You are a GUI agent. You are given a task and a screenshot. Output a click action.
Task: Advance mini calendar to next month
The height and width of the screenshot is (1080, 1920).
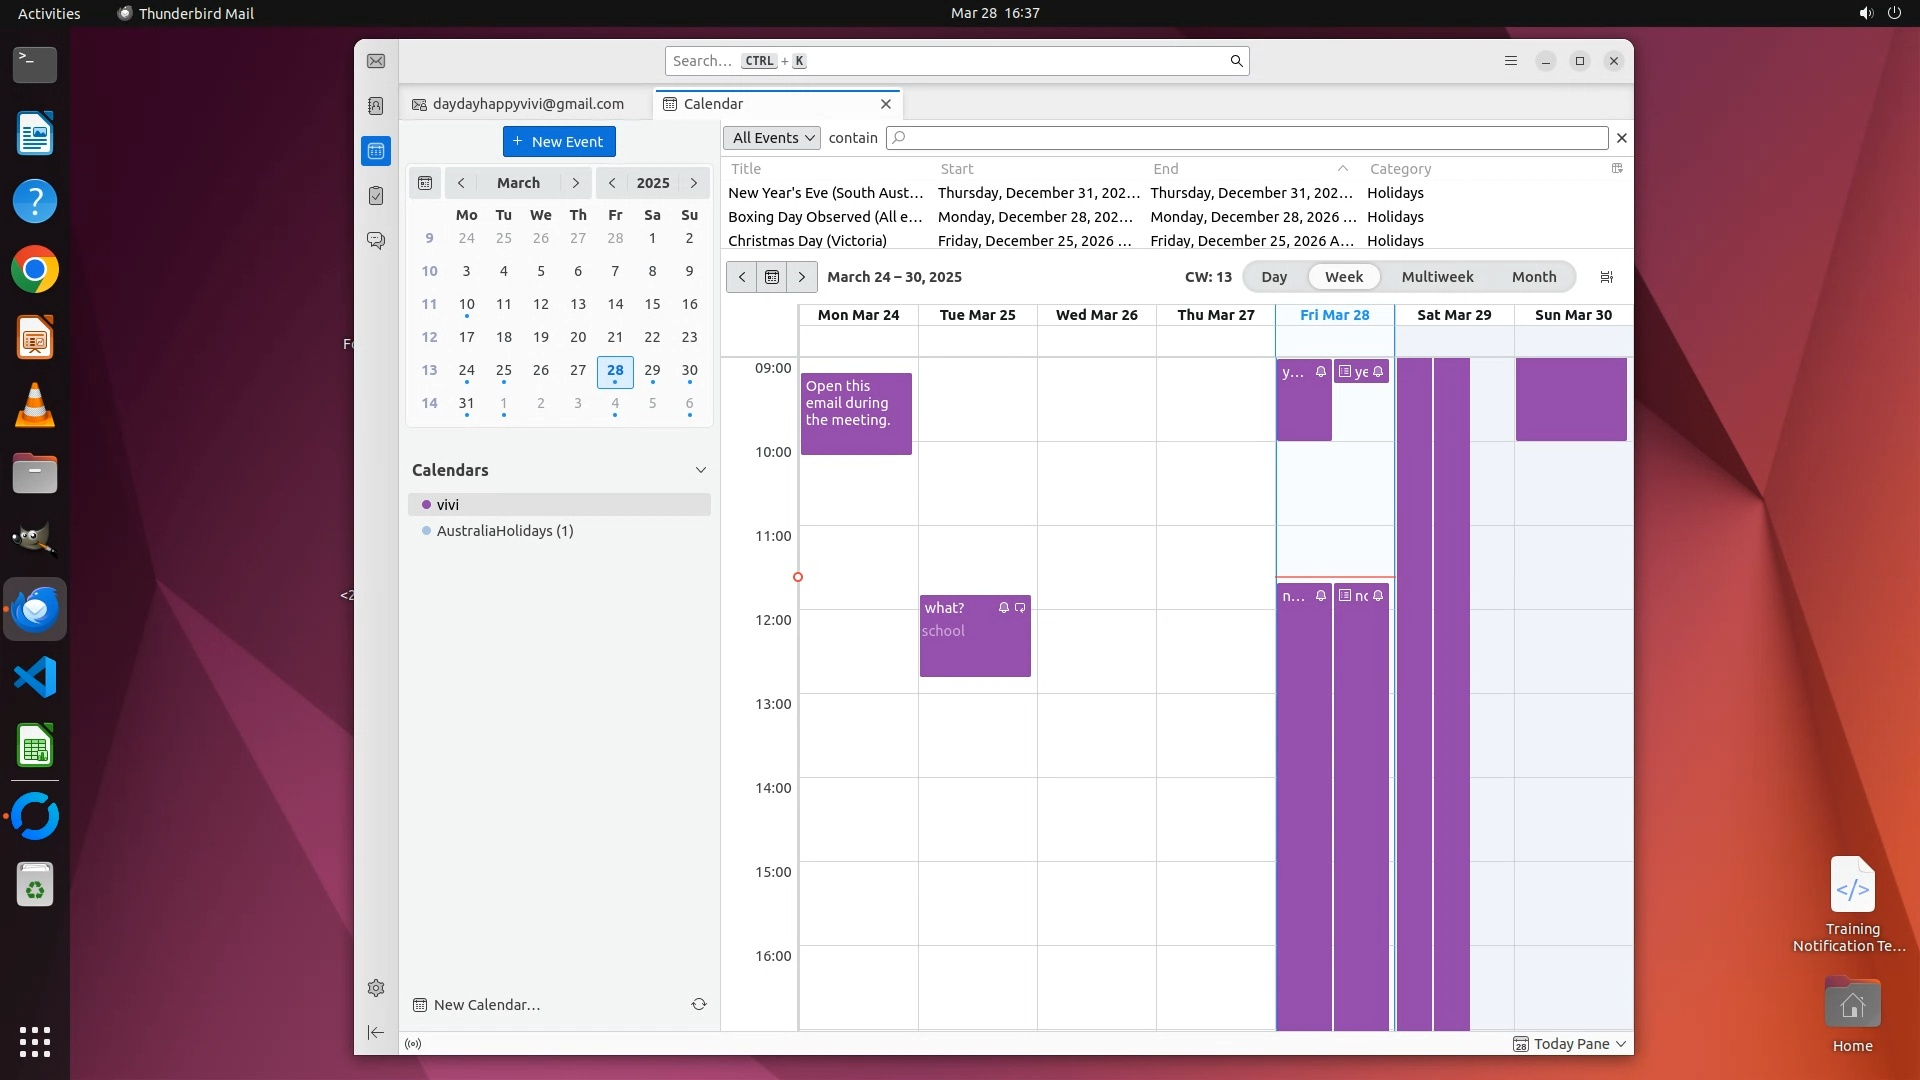575,183
